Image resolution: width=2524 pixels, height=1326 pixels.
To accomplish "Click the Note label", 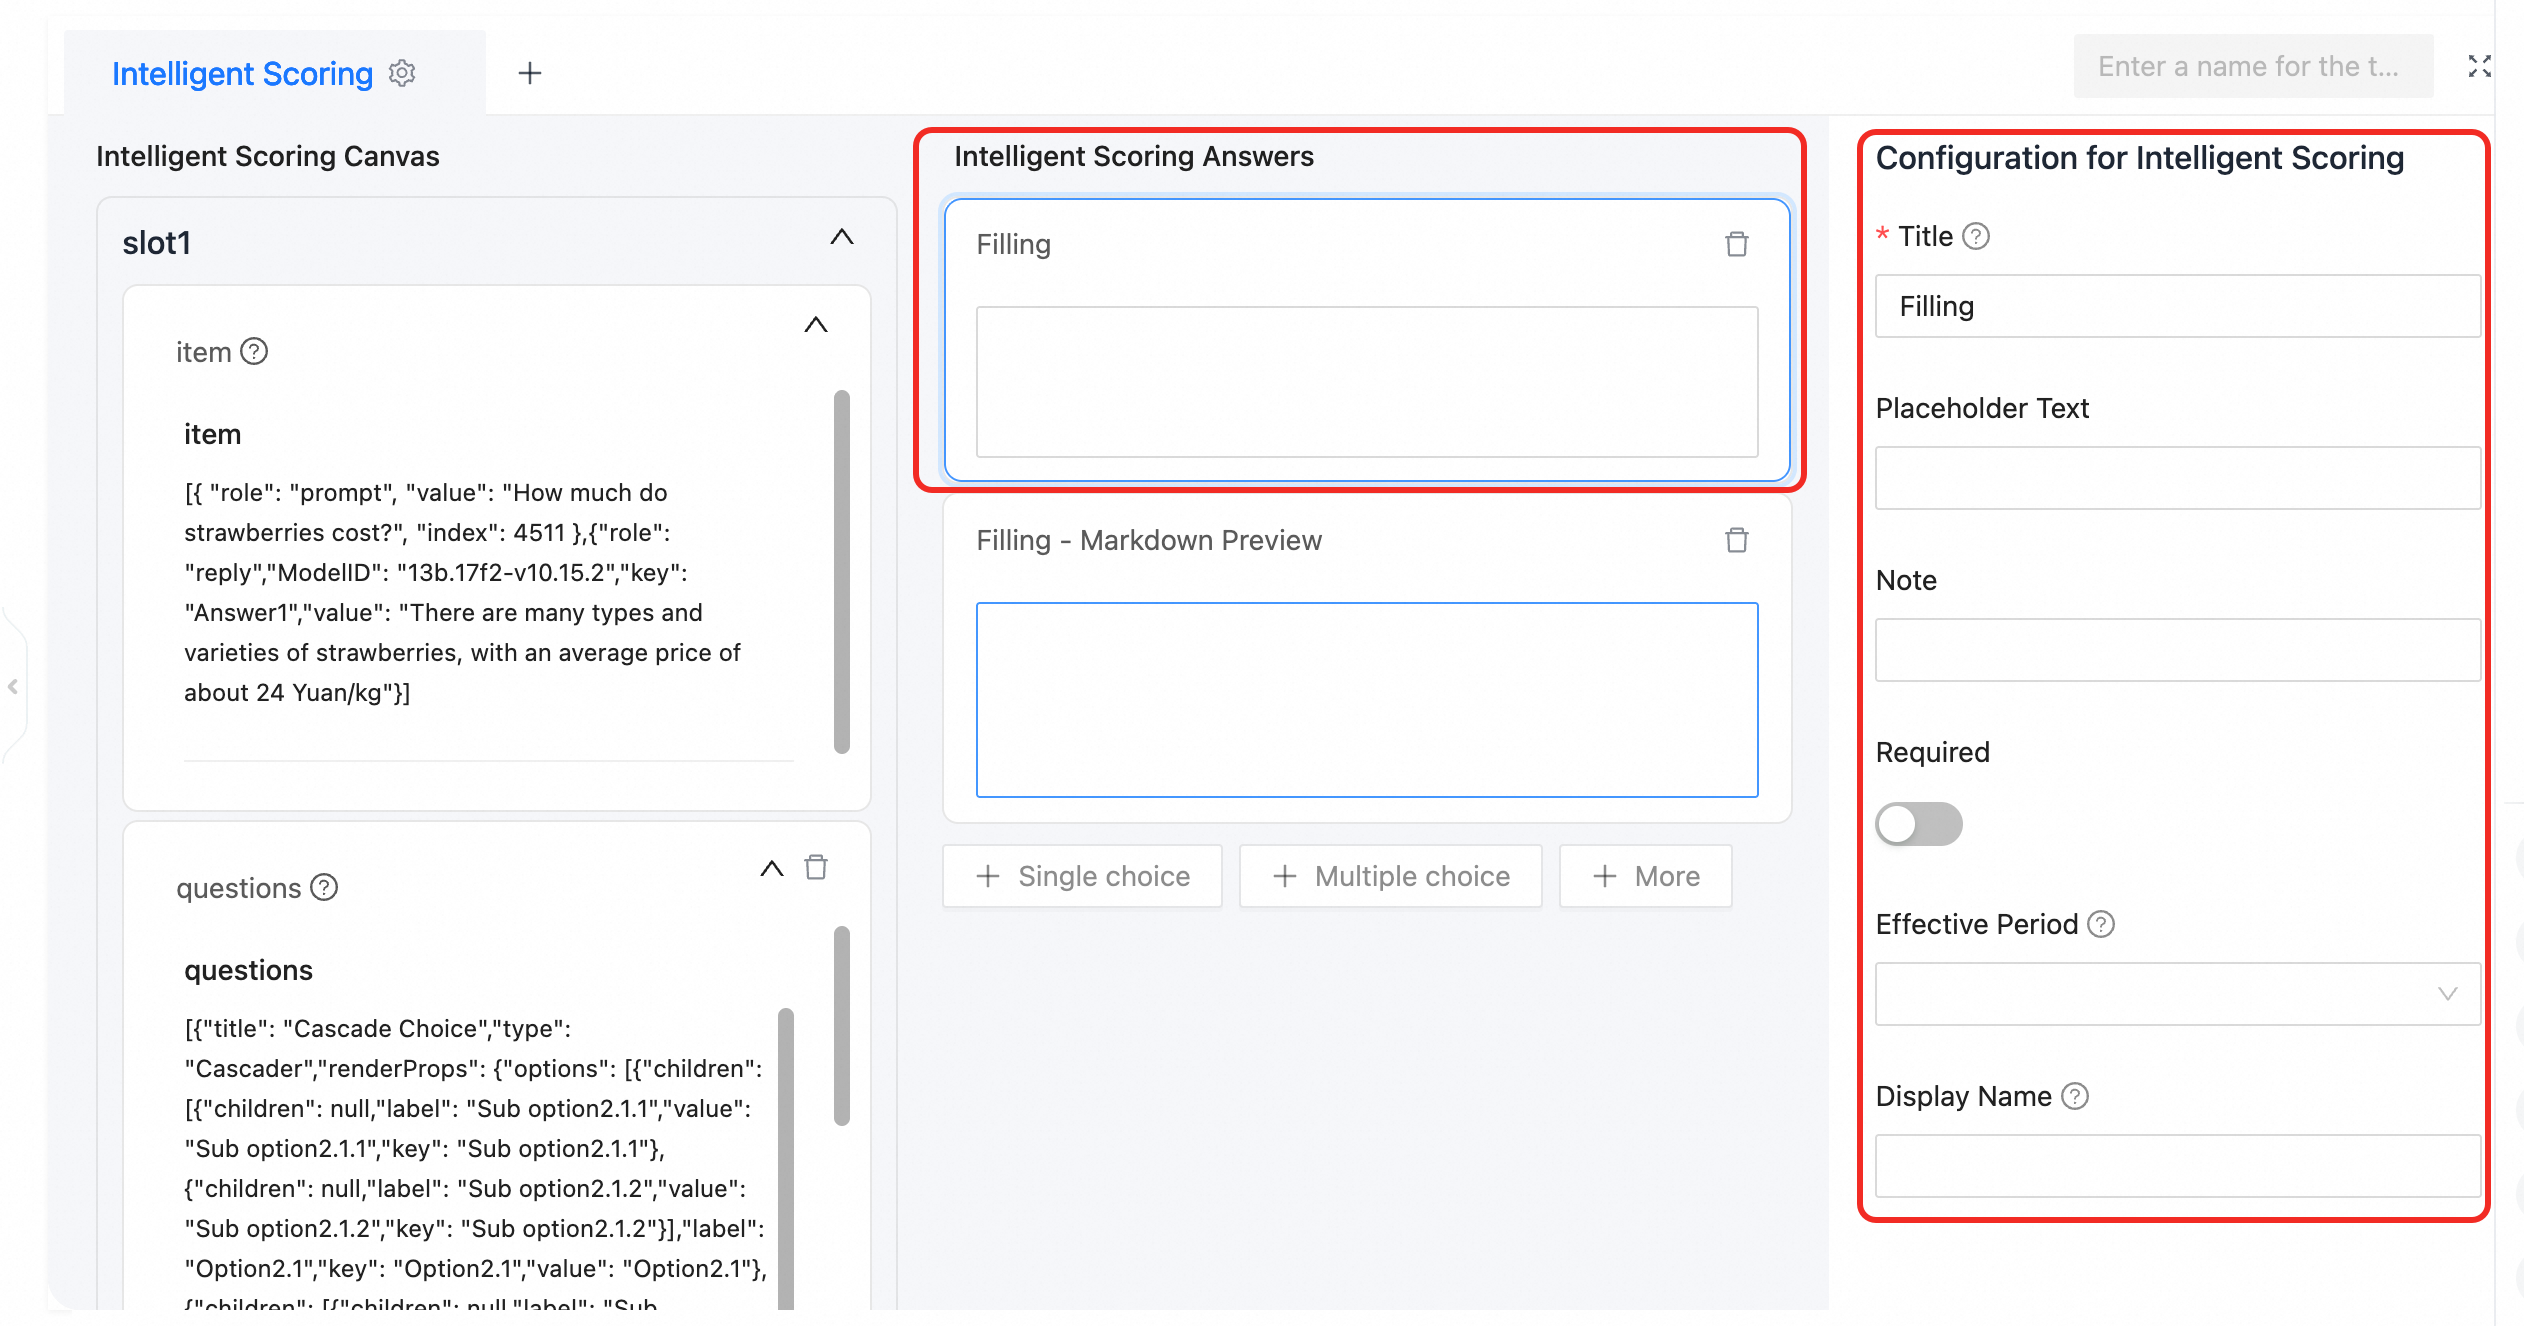I will [x=1906, y=580].
